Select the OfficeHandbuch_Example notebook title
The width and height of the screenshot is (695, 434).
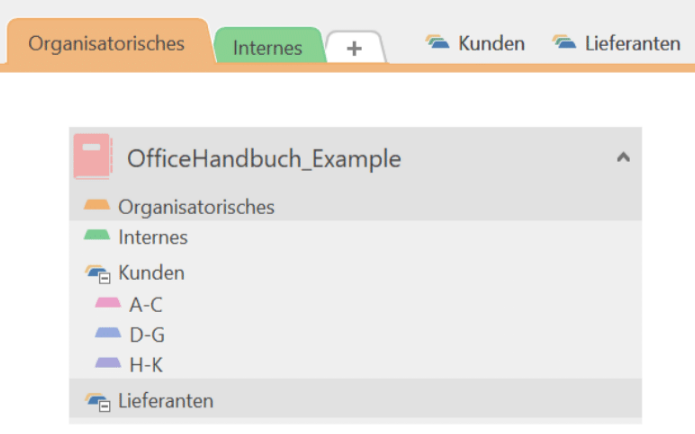click(x=264, y=158)
